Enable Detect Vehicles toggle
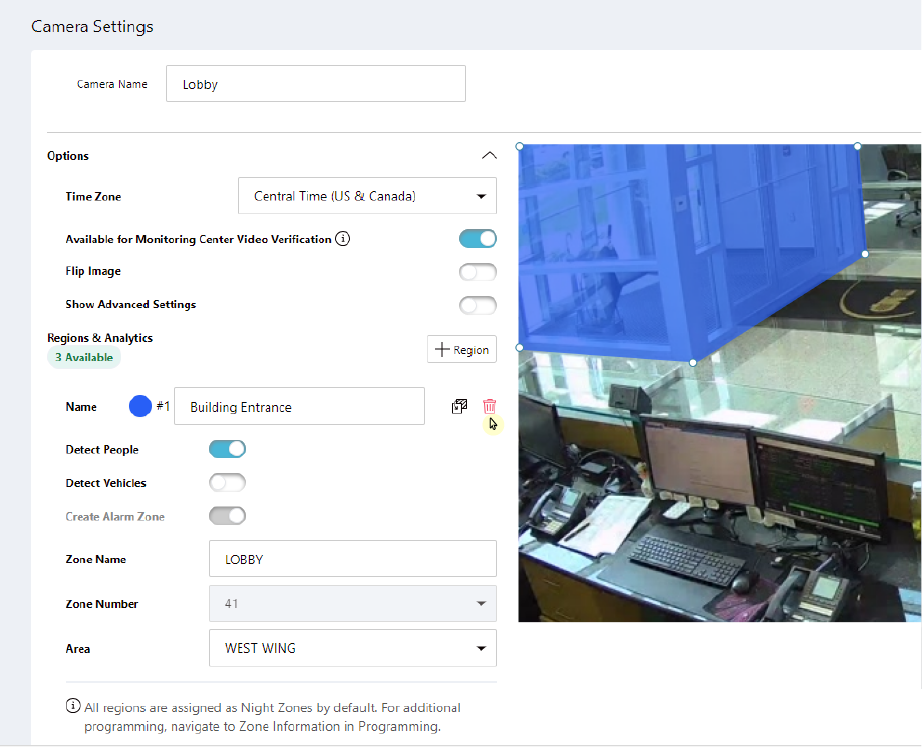The width and height of the screenshot is (922, 747). (x=227, y=483)
